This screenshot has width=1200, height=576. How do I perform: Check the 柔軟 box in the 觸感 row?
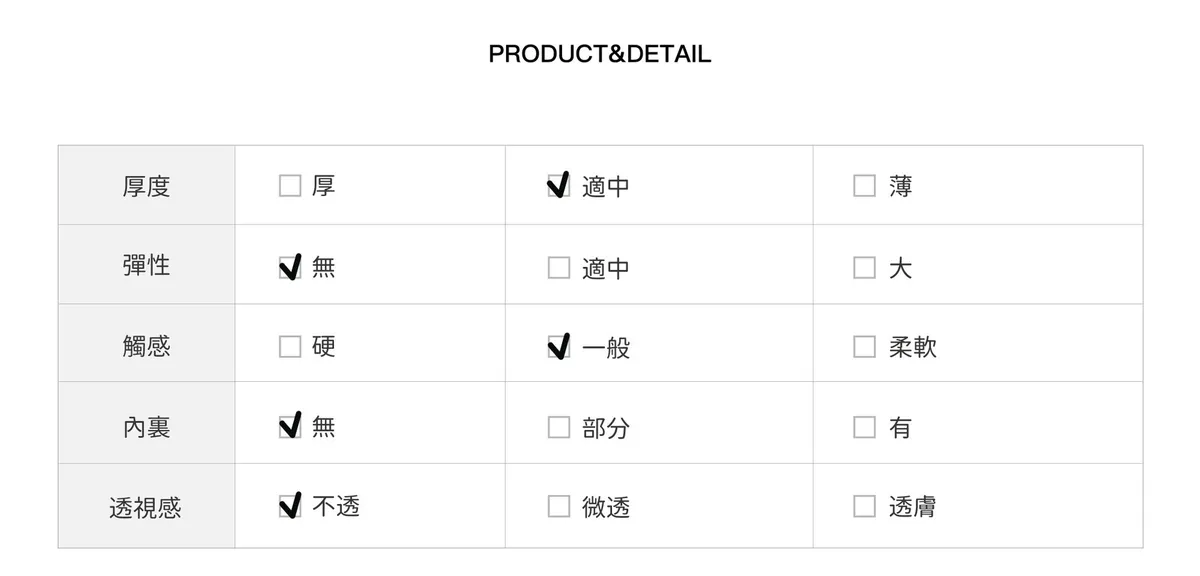coord(864,346)
